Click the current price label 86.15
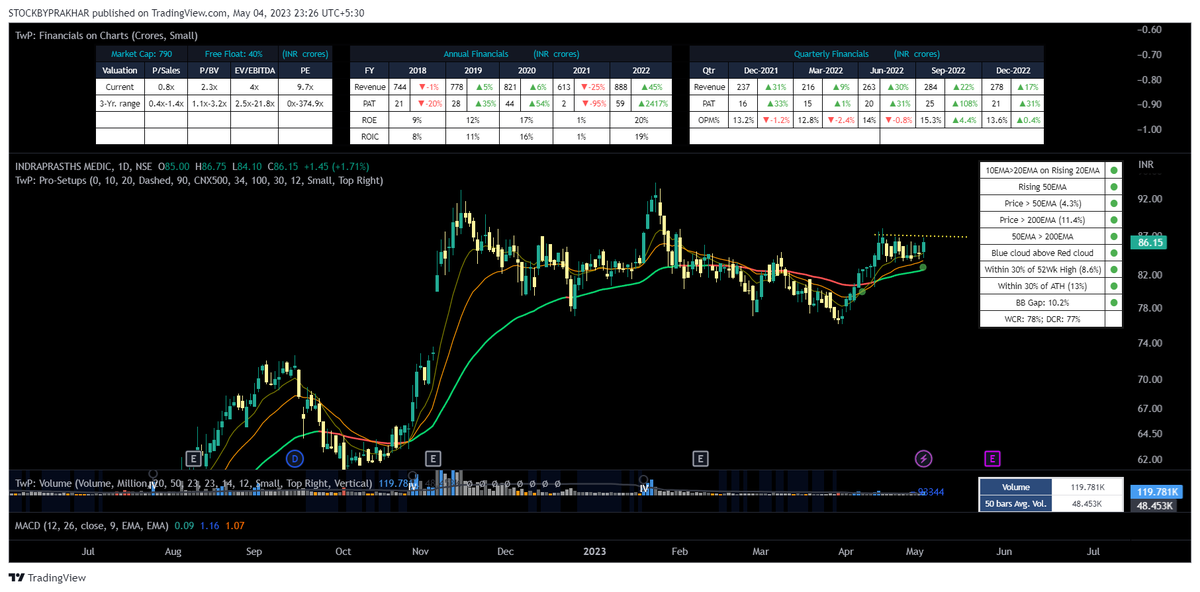 1149,242
